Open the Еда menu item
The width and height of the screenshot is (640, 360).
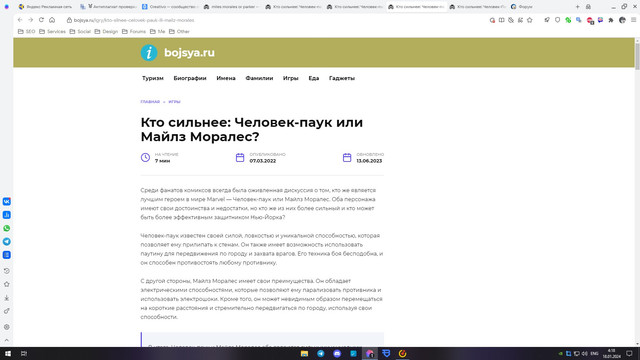(313, 78)
